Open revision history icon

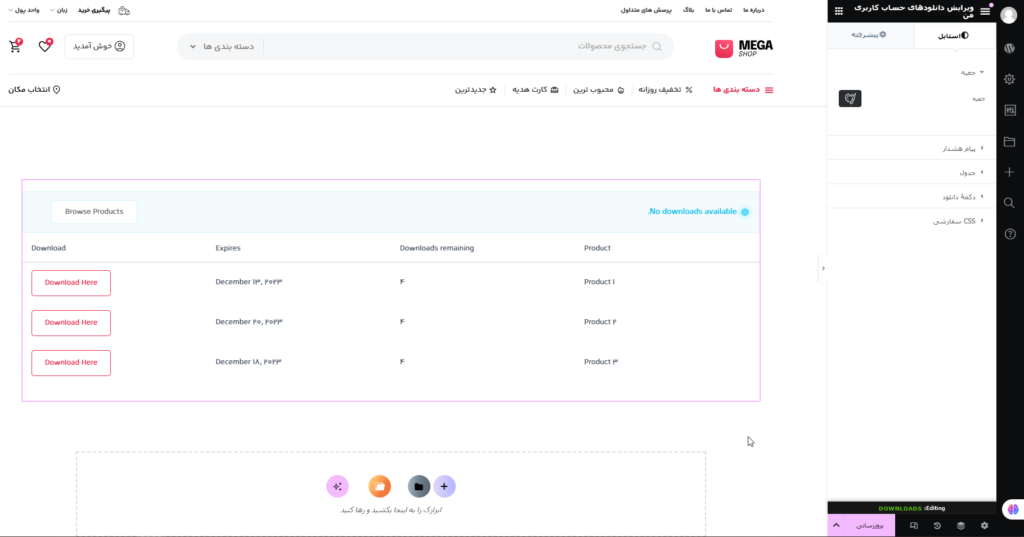[937, 525]
